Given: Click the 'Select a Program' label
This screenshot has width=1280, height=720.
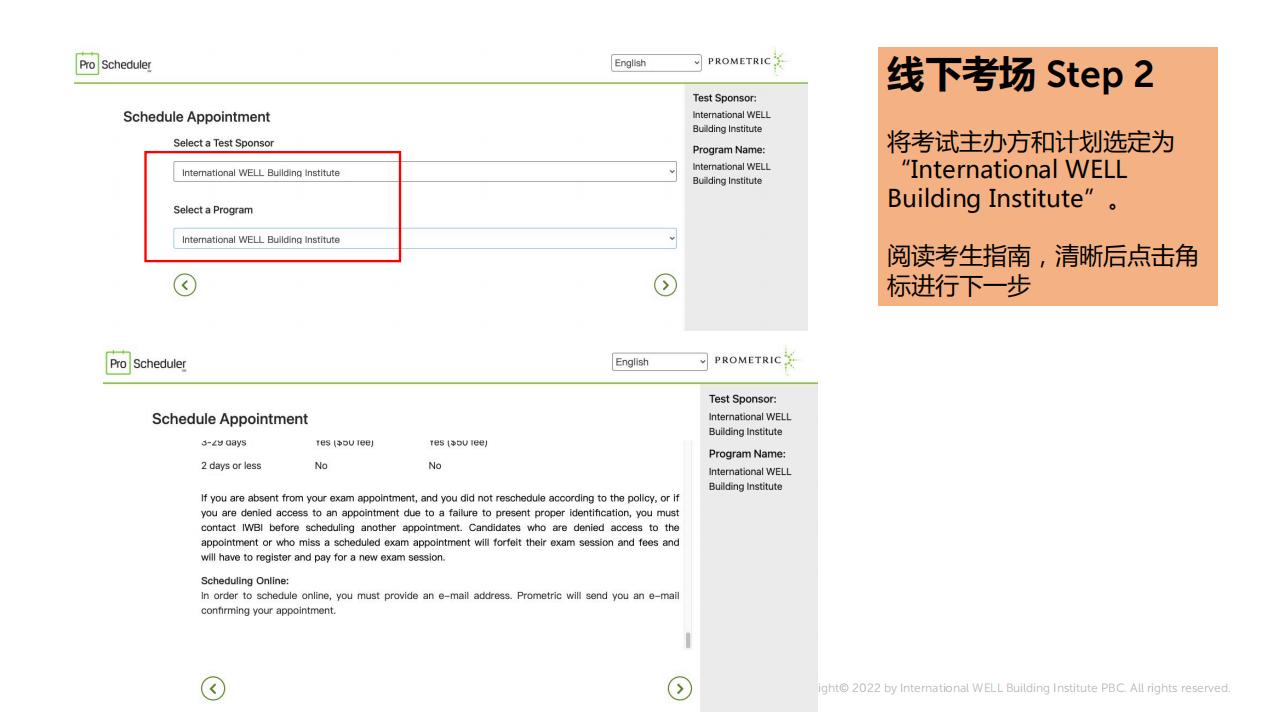Looking at the screenshot, I should [213, 210].
